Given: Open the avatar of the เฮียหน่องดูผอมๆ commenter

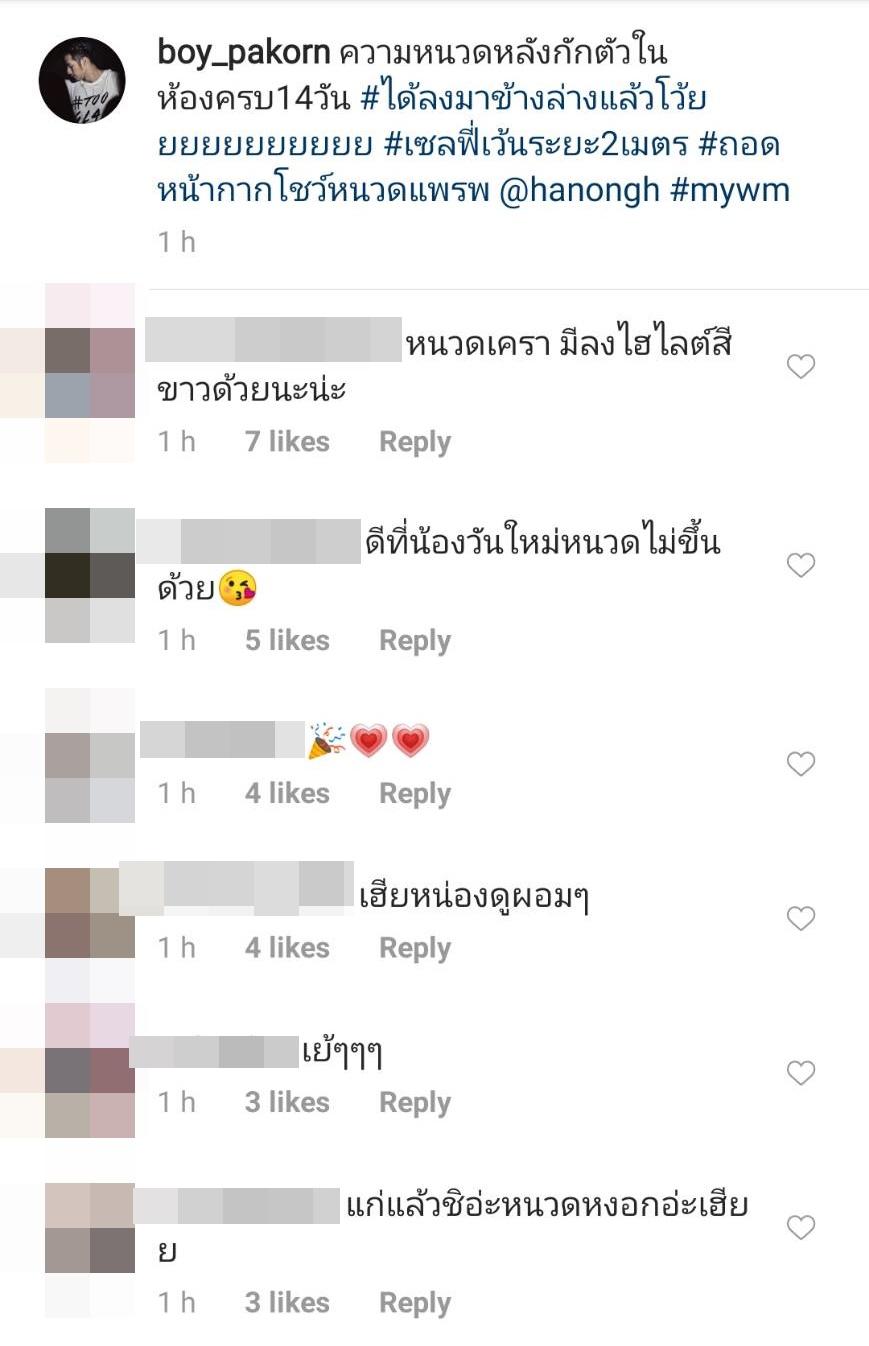Looking at the screenshot, I should pos(90,913).
